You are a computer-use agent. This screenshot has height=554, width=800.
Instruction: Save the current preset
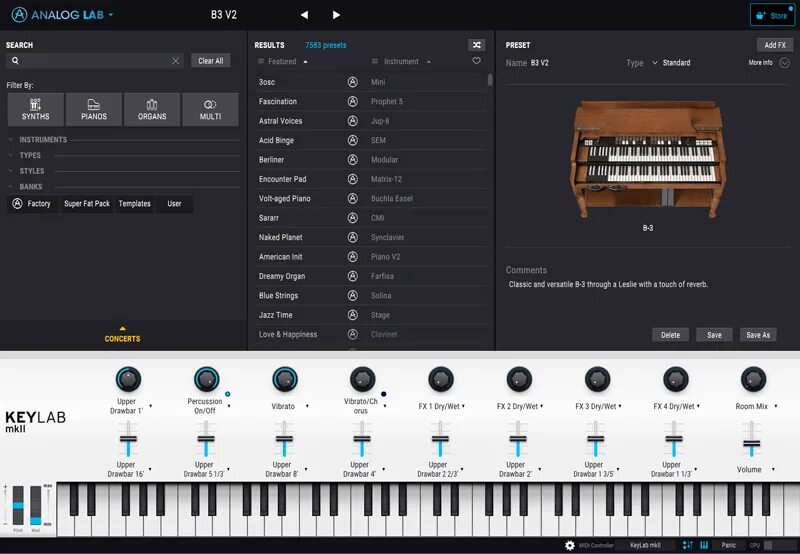(714, 335)
